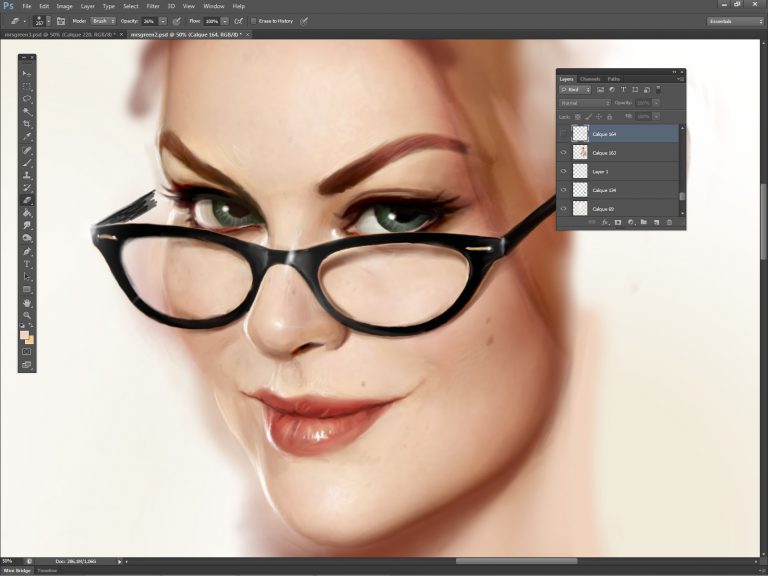Add a layer mask
The height and width of the screenshot is (576, 768).
pyautogui.click(x=618, y=222)
